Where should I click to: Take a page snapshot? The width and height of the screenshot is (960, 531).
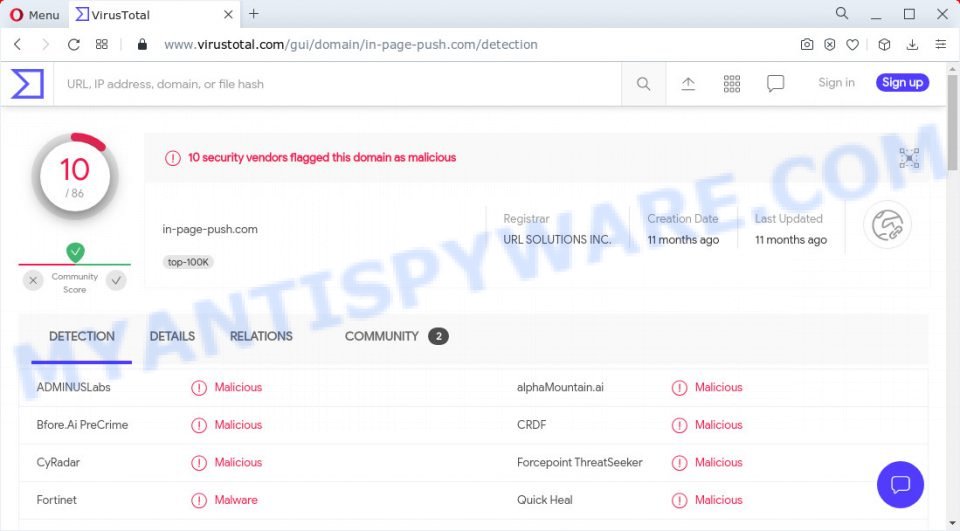(x=807, y=44)
